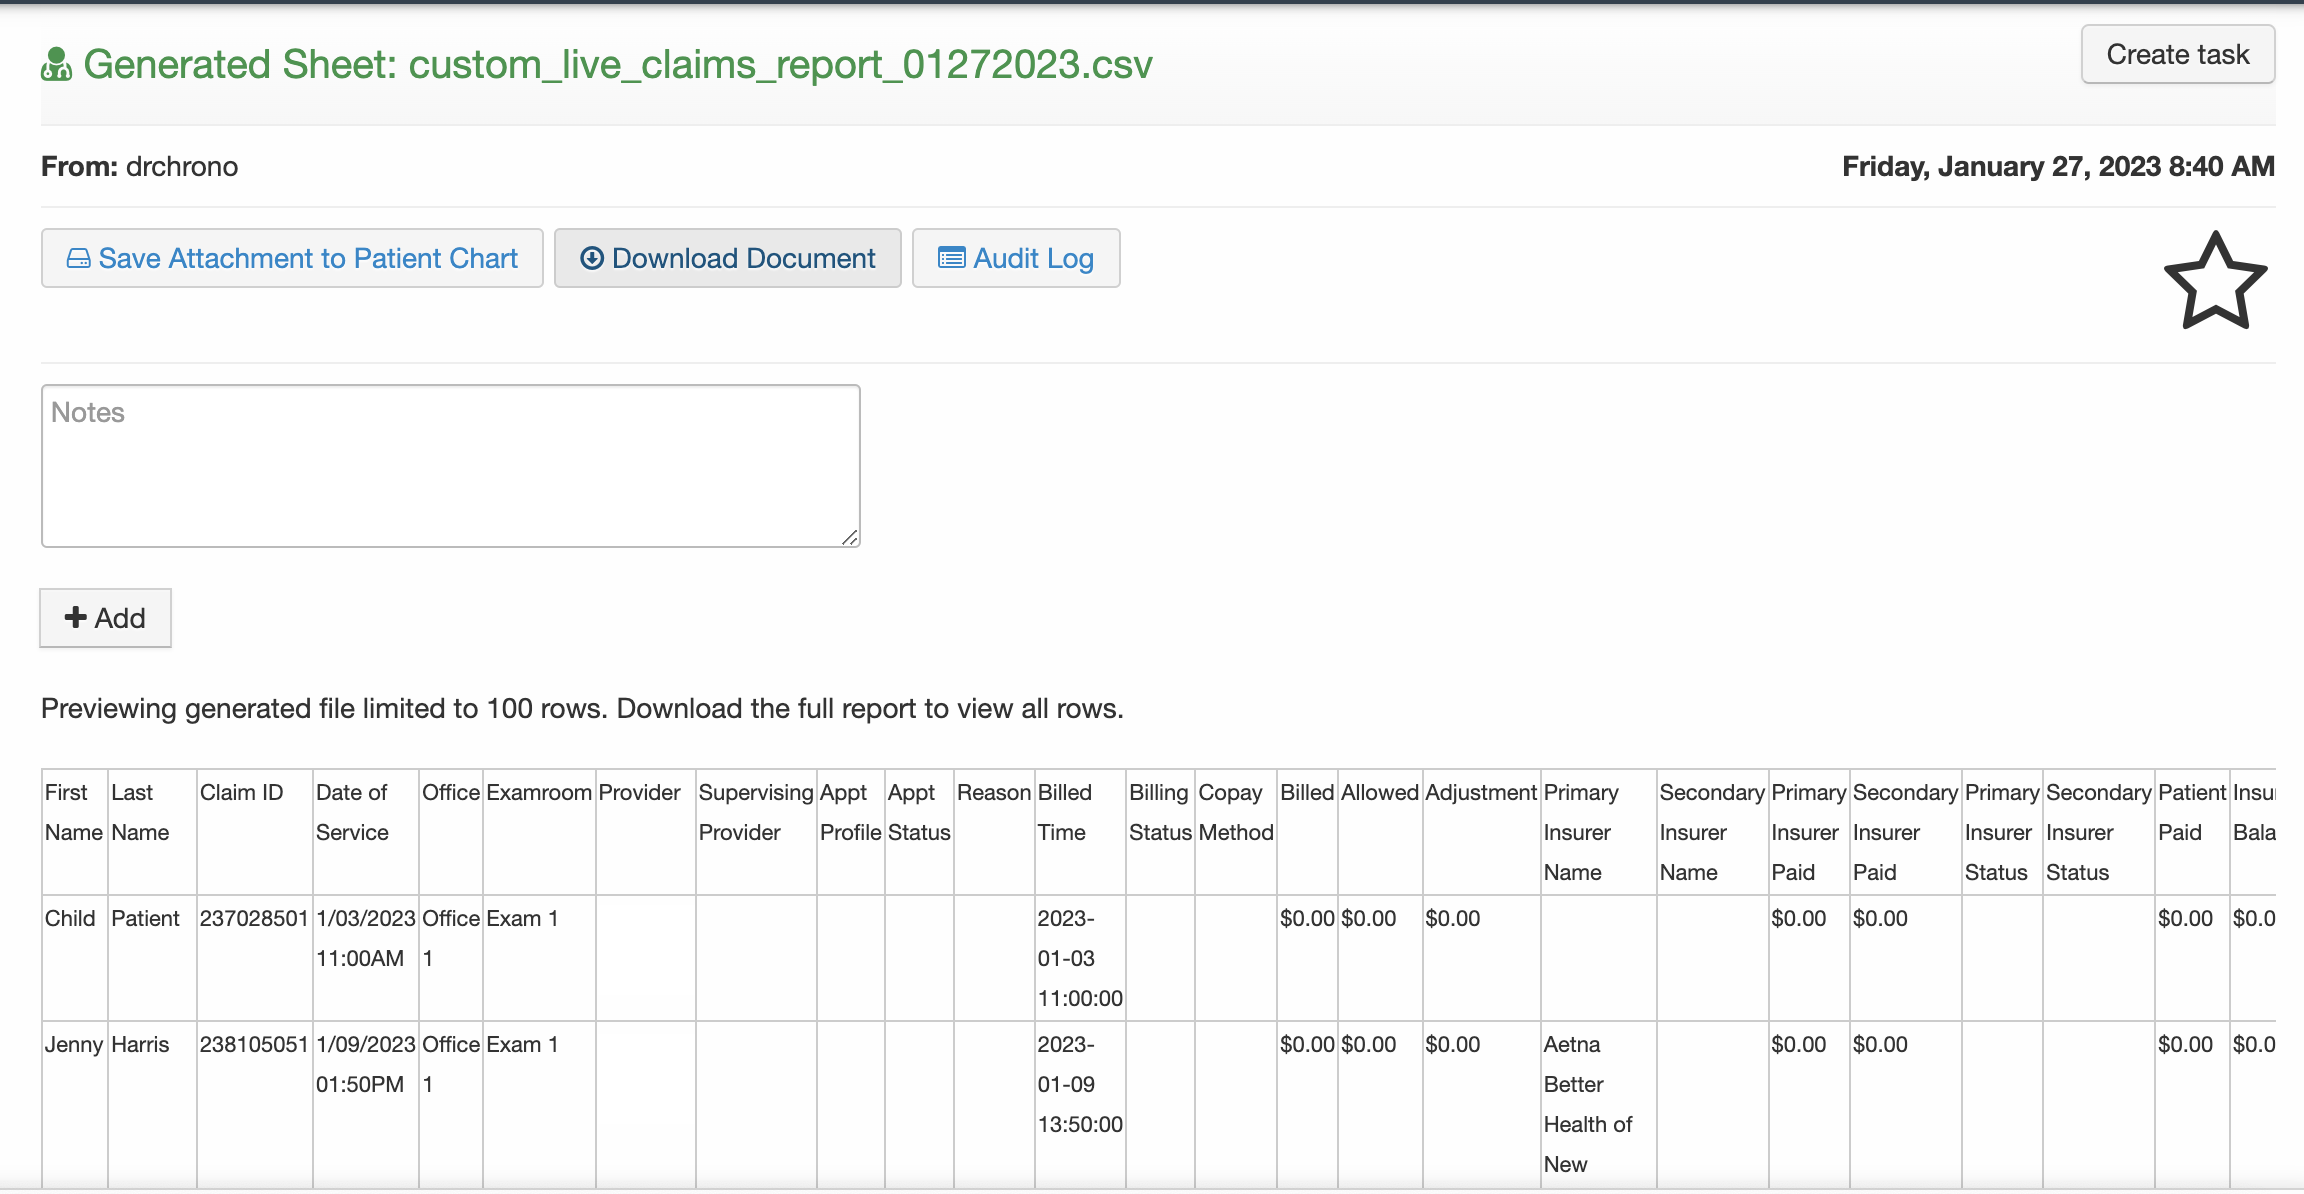Save Attachment to Patient Chart
The image size is (2304, 1194).
[x=292, y=258]
